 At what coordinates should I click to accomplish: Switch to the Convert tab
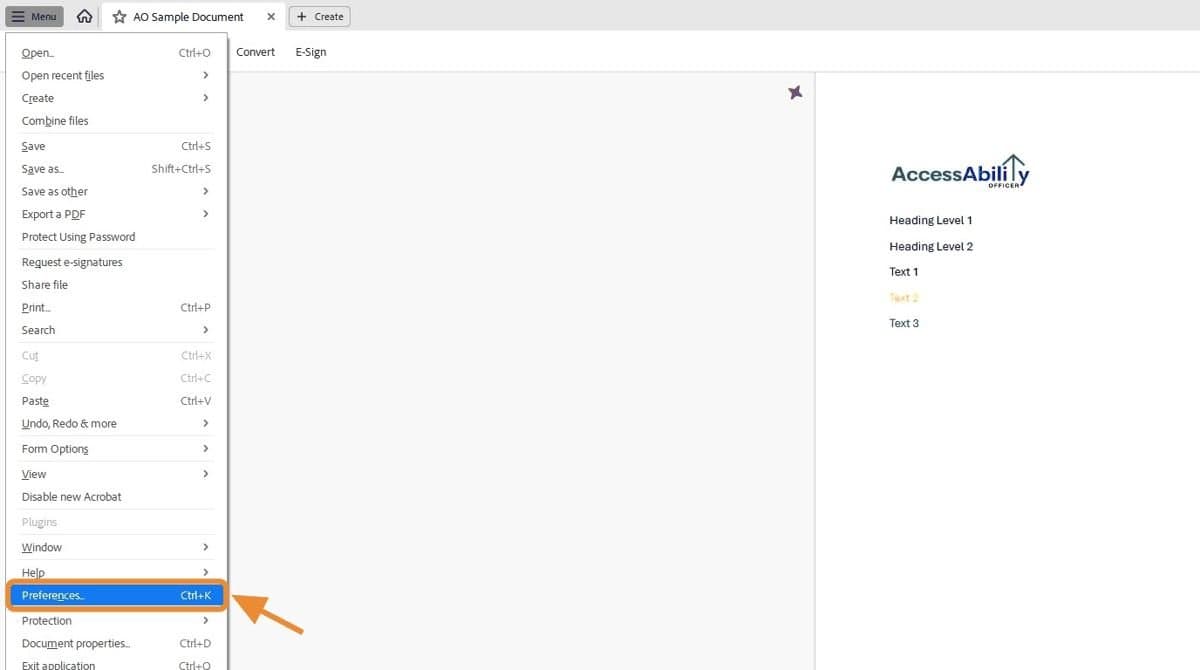click(x=255, y=51)
